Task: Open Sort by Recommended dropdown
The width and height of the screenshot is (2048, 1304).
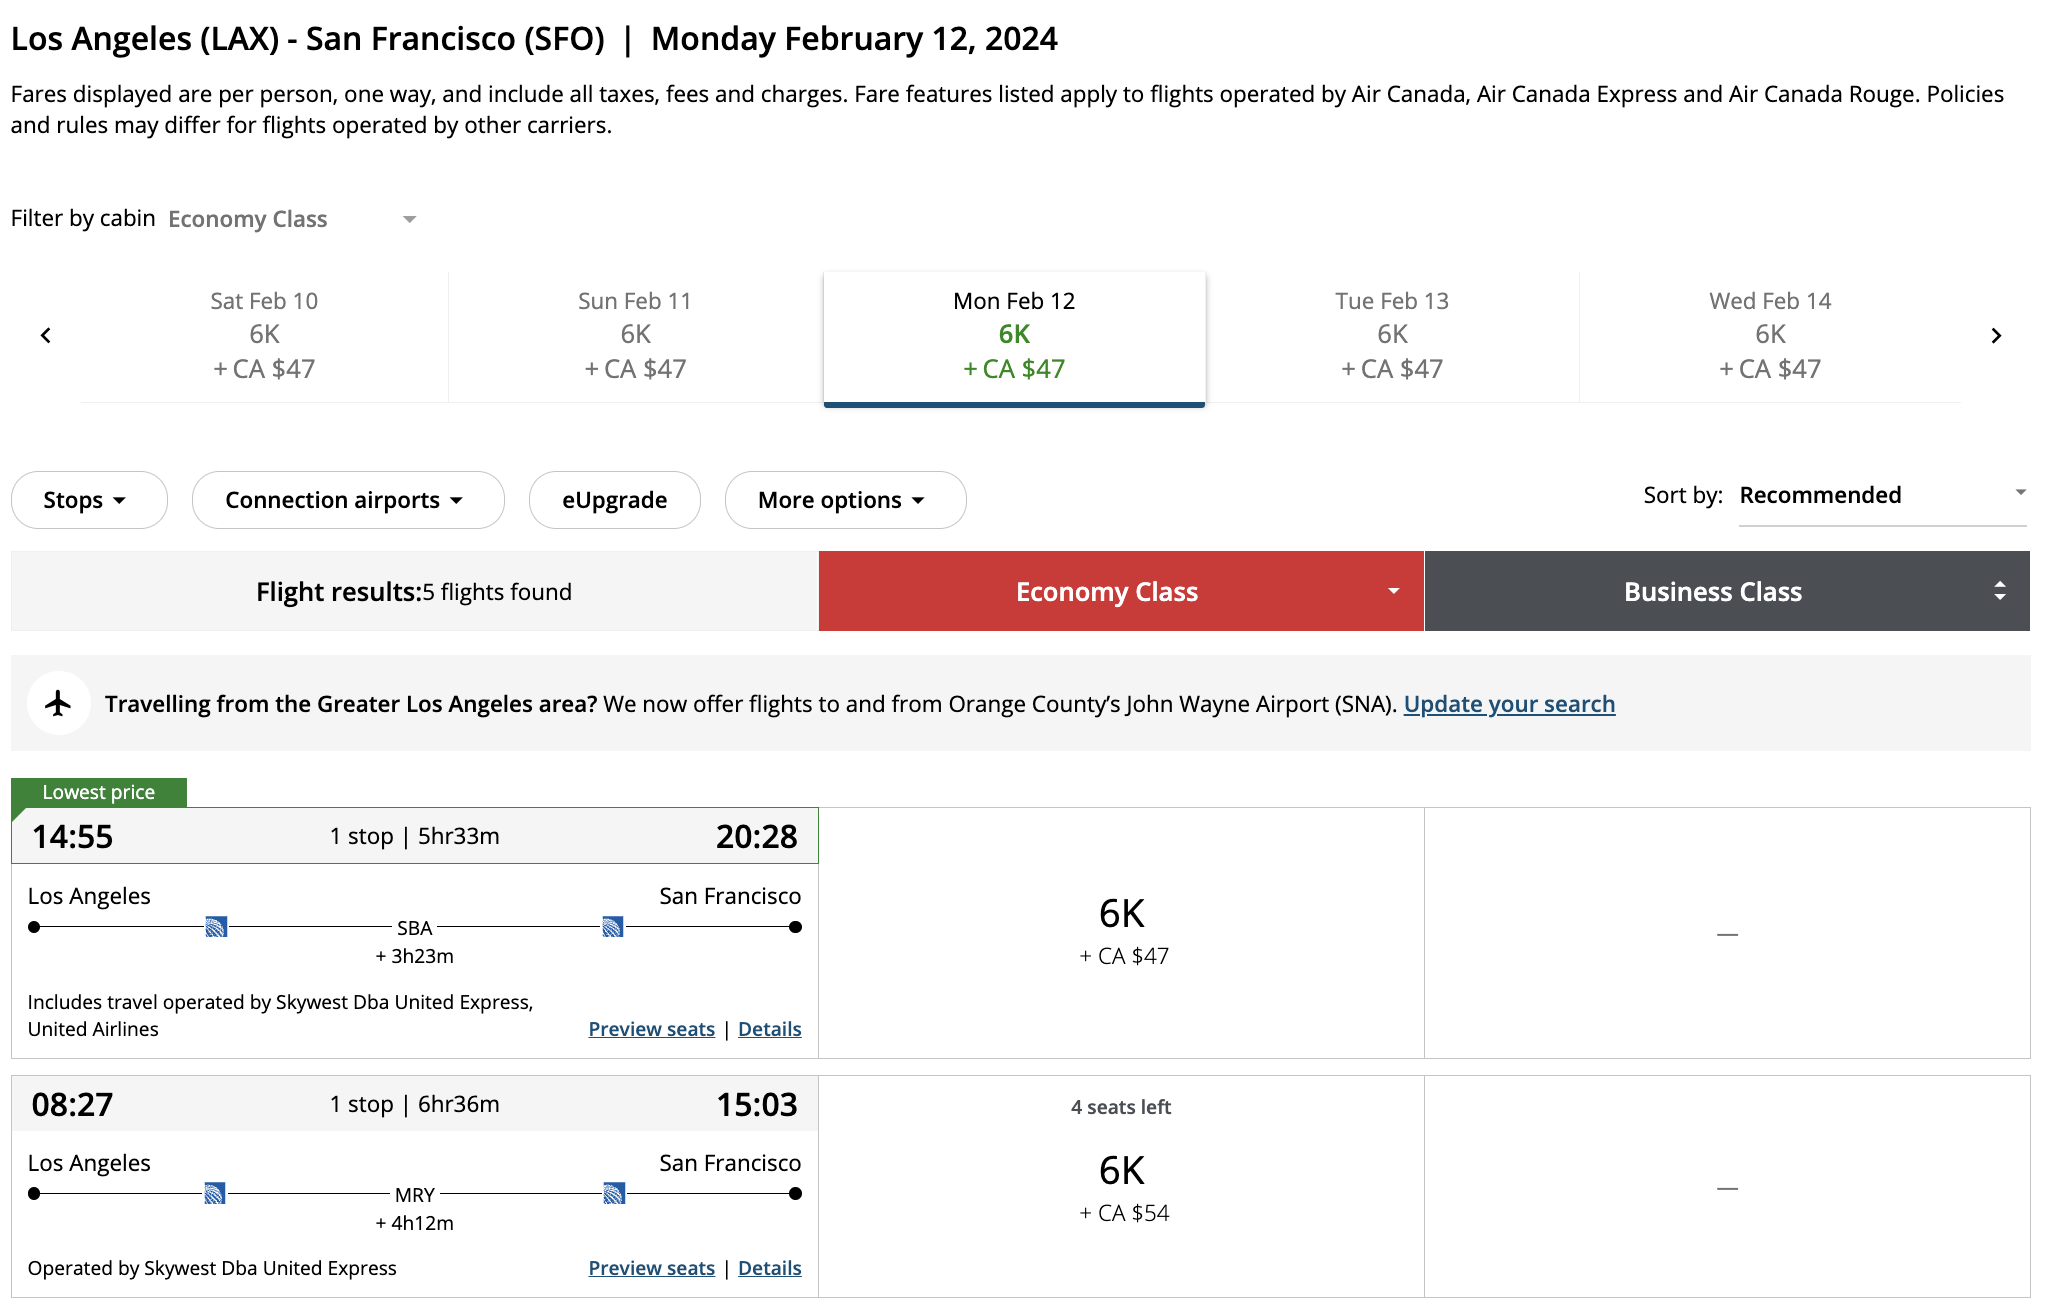Action: pos(1881,495)
